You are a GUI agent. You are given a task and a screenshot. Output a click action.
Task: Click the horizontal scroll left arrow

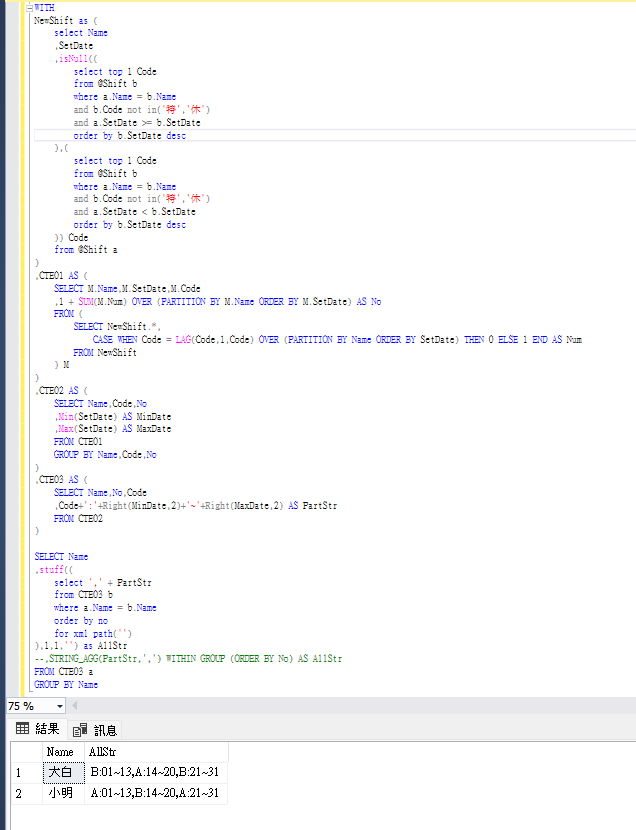[75, 706]
